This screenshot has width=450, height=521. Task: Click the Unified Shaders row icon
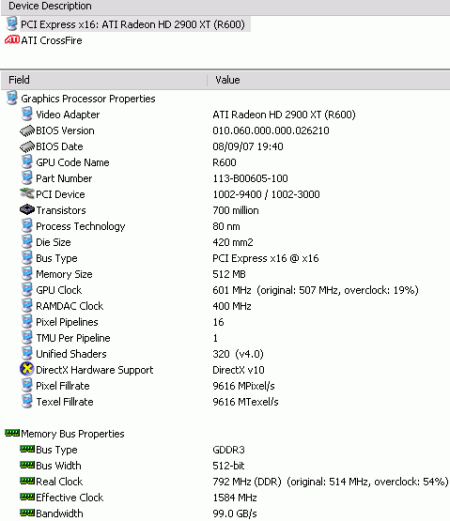[x=27, y=354]
